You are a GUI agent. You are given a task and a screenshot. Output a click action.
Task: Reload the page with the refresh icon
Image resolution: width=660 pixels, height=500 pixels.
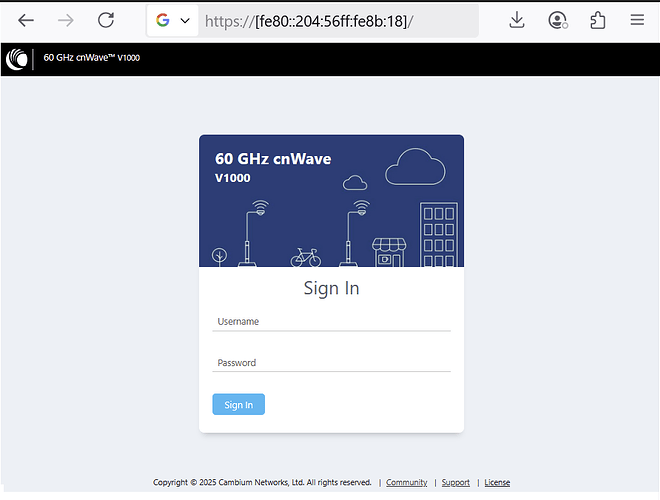point(106,20)
